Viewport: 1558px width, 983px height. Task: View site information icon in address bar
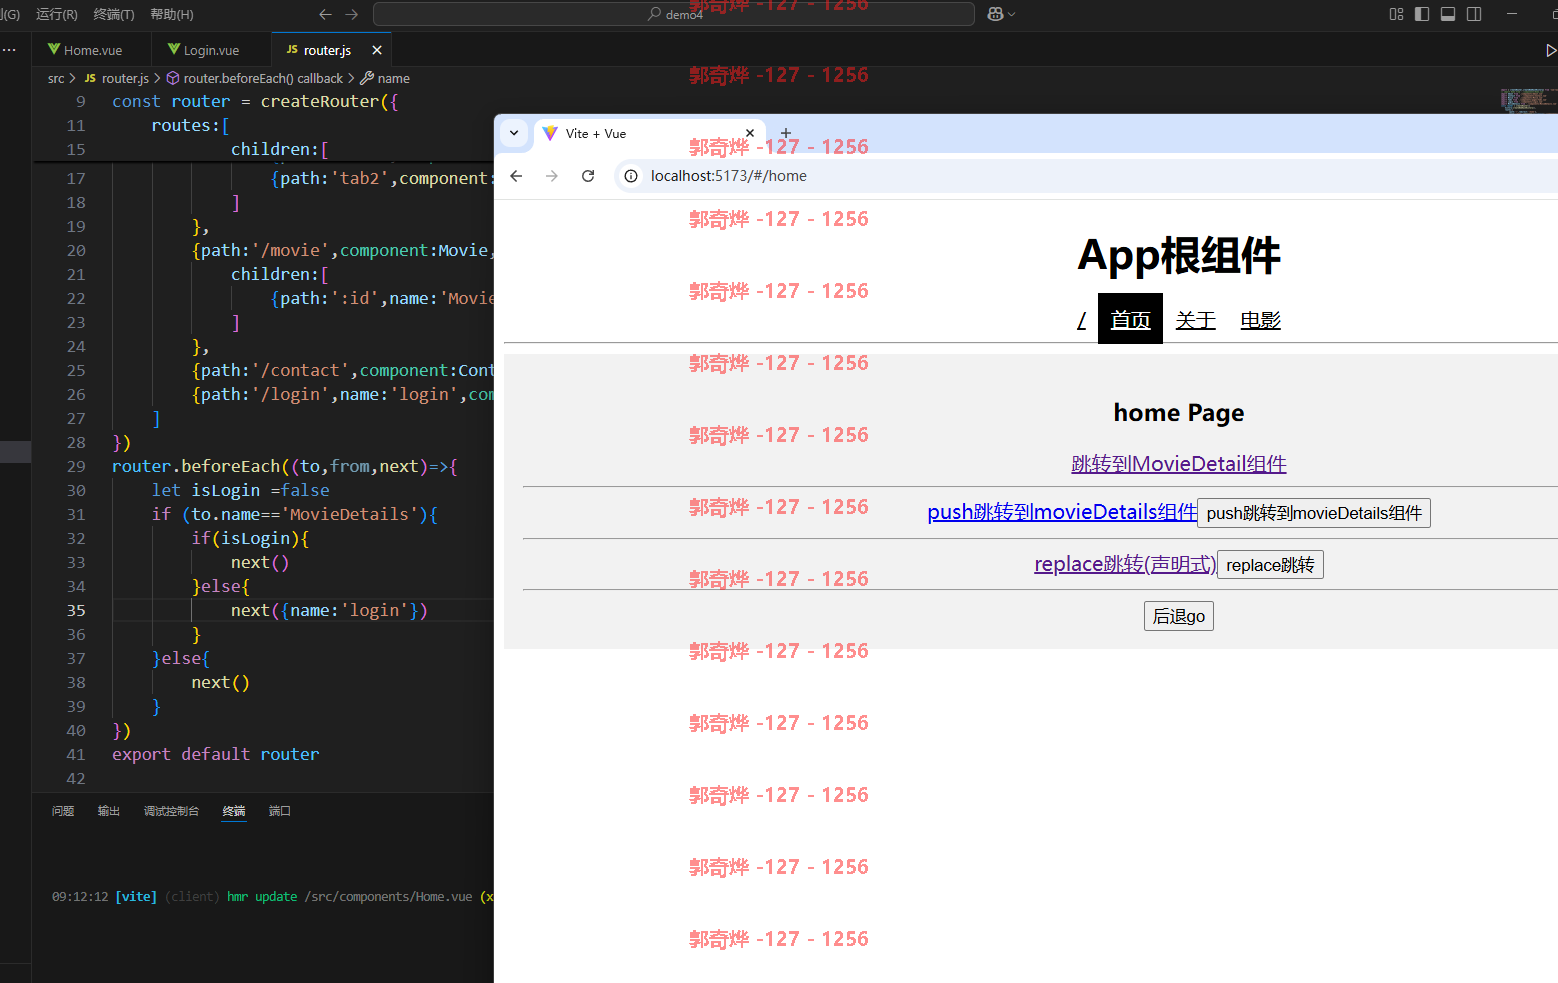point(631,176)
